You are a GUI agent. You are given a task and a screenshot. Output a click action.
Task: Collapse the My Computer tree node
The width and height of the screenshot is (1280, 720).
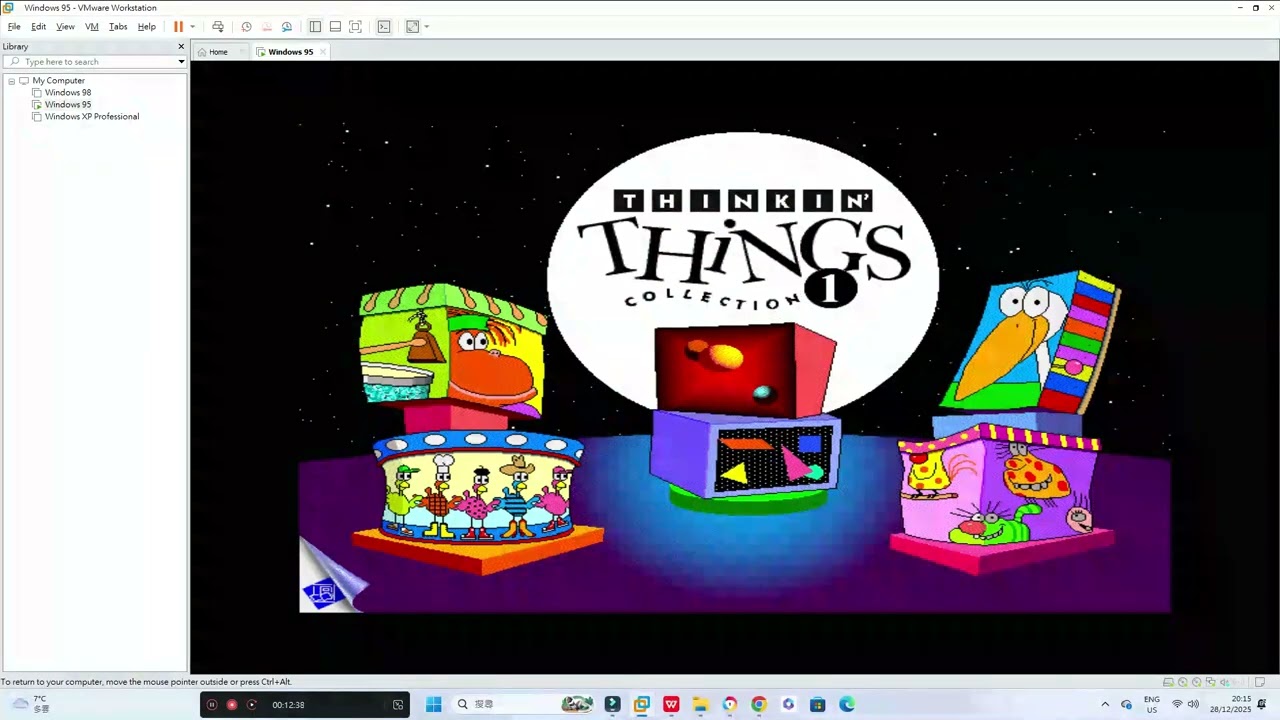point(11,81)
